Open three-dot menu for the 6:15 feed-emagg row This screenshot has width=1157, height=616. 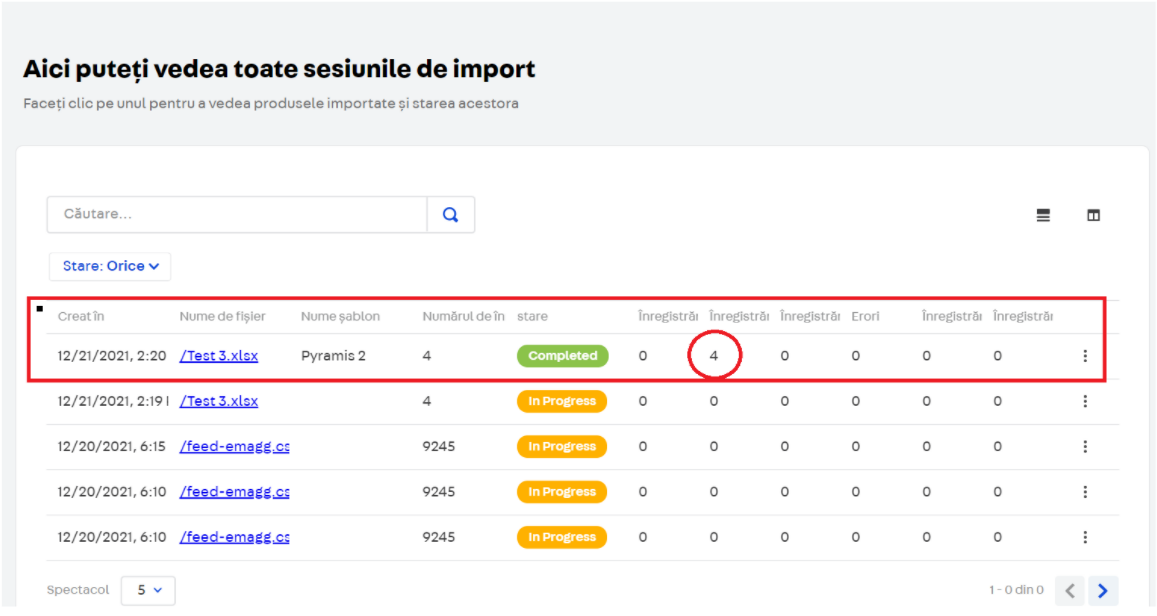click(x=1085, y=447)
